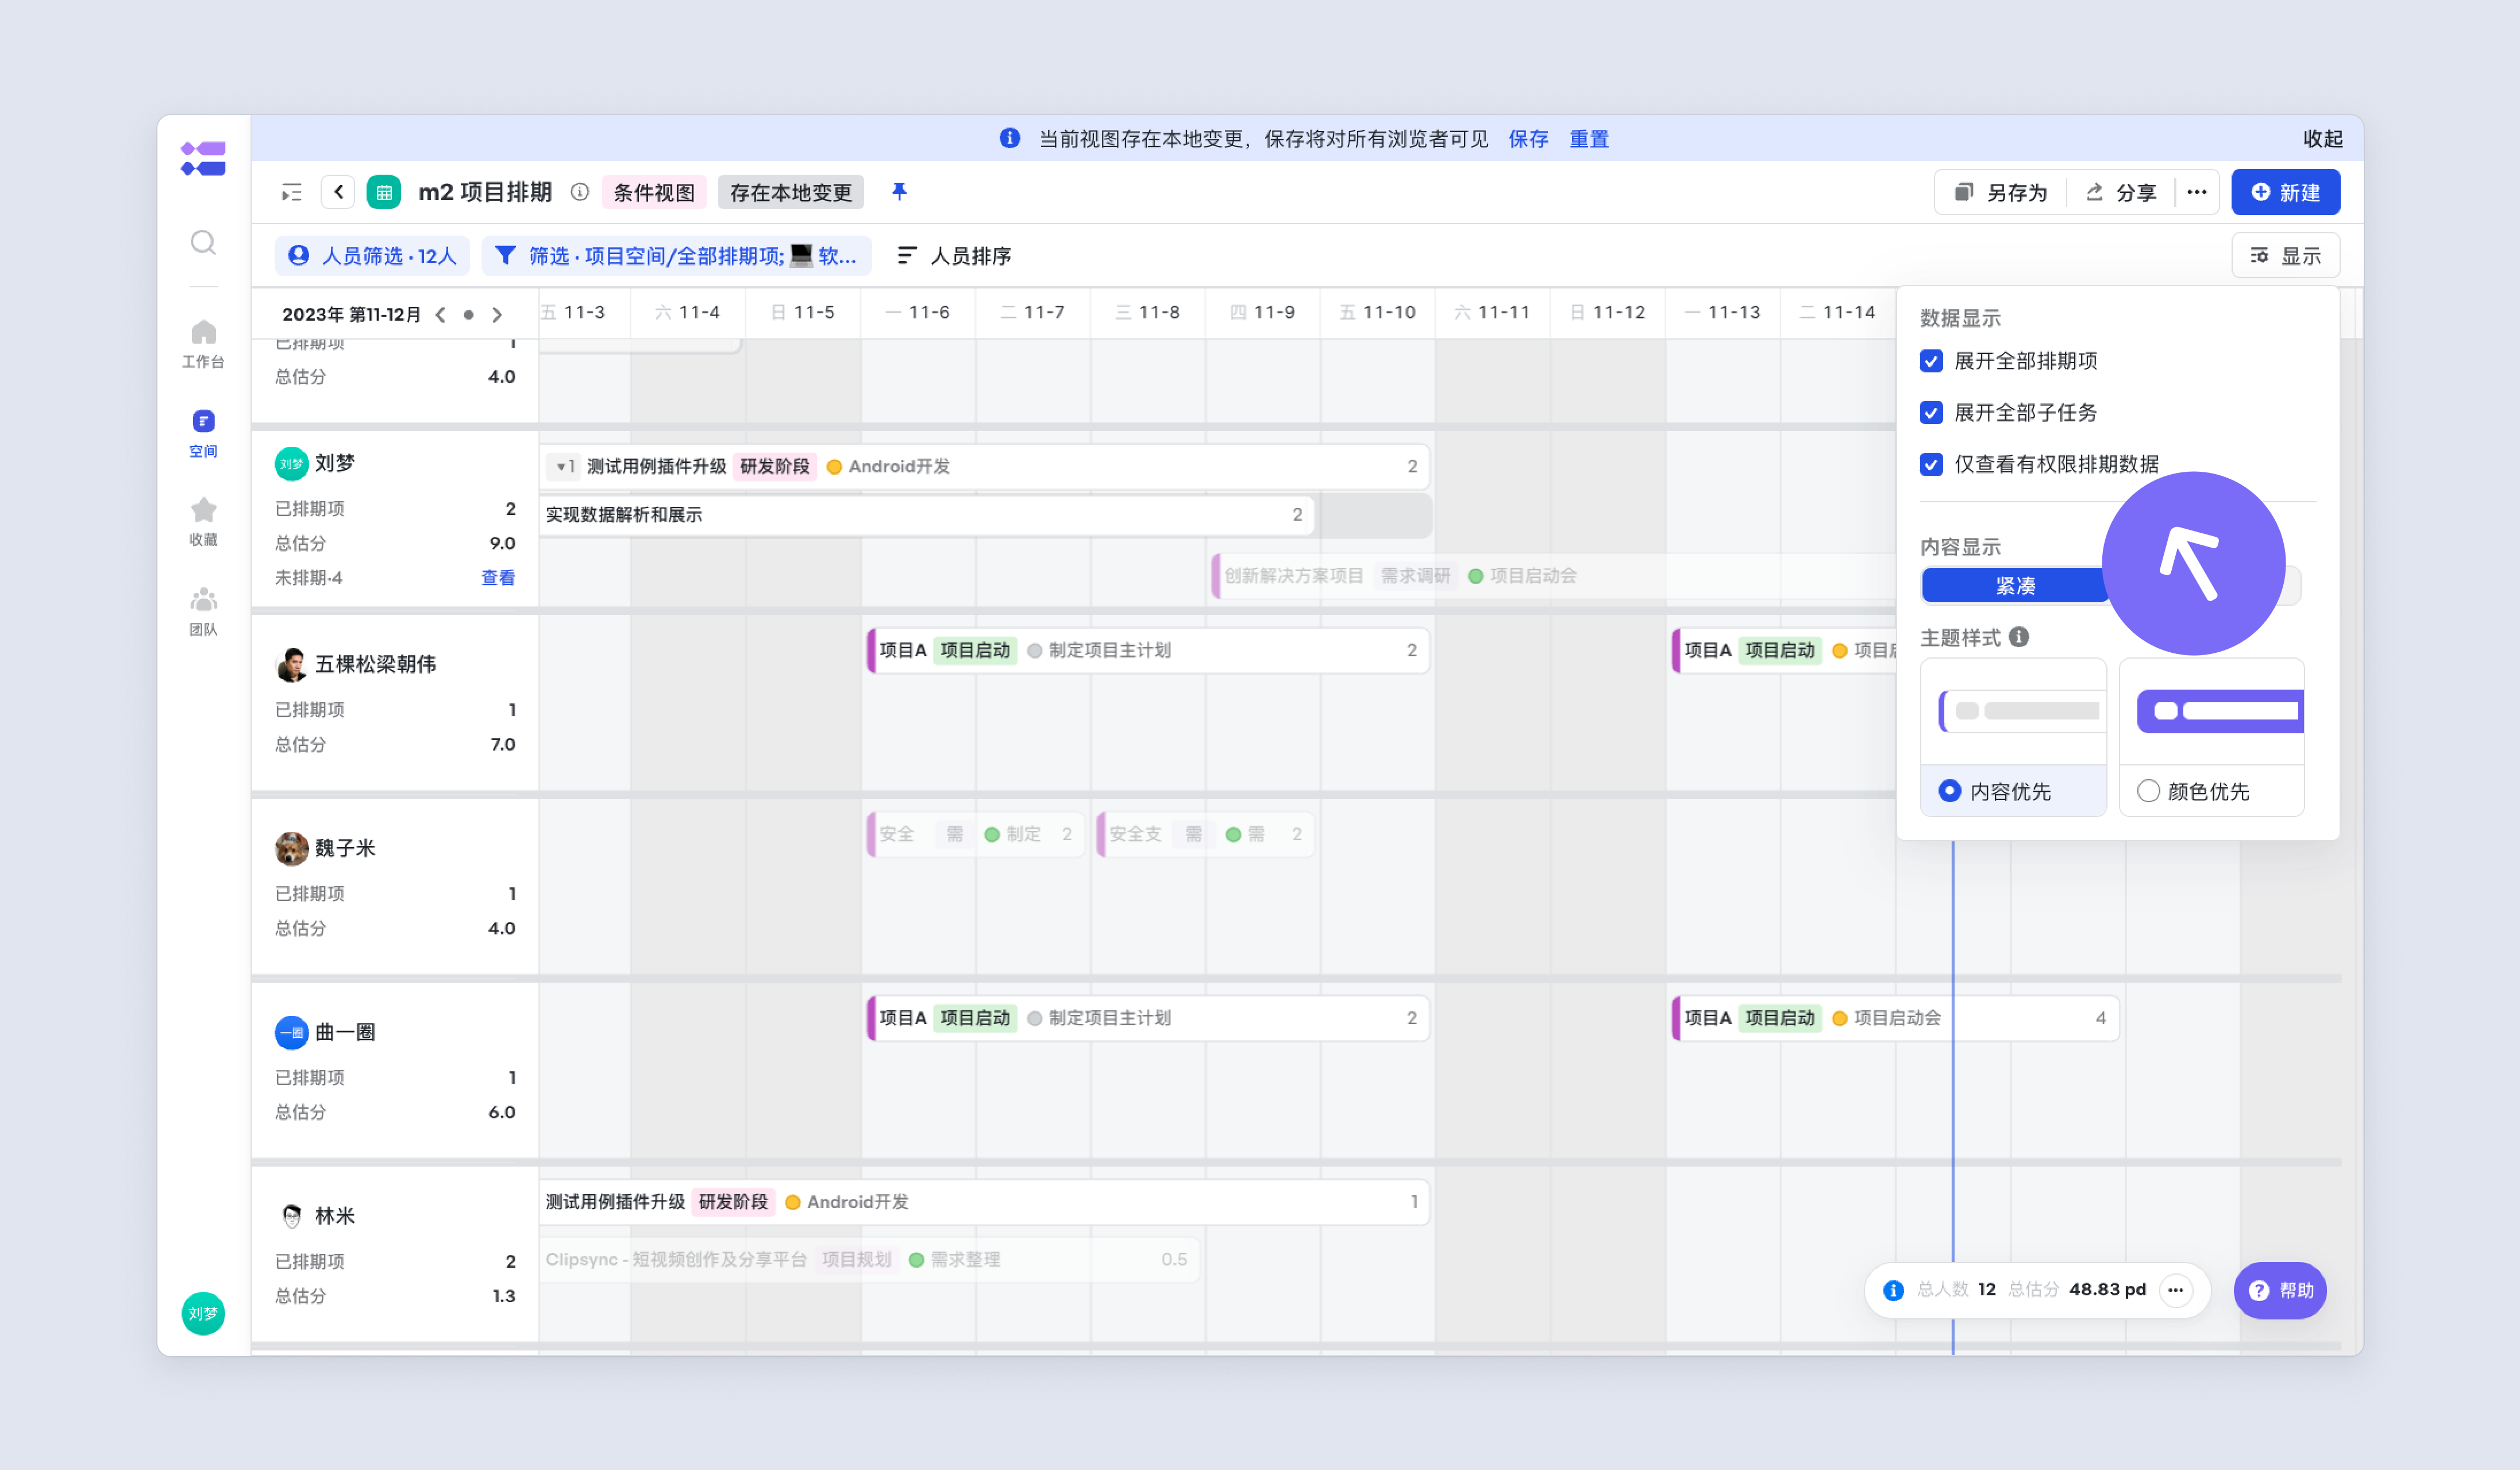Screen dimensions: 2520x1470
Task: Collapse subtasks of 测试用例插件升级 in 刘梦's row
Action: [565, 466]
